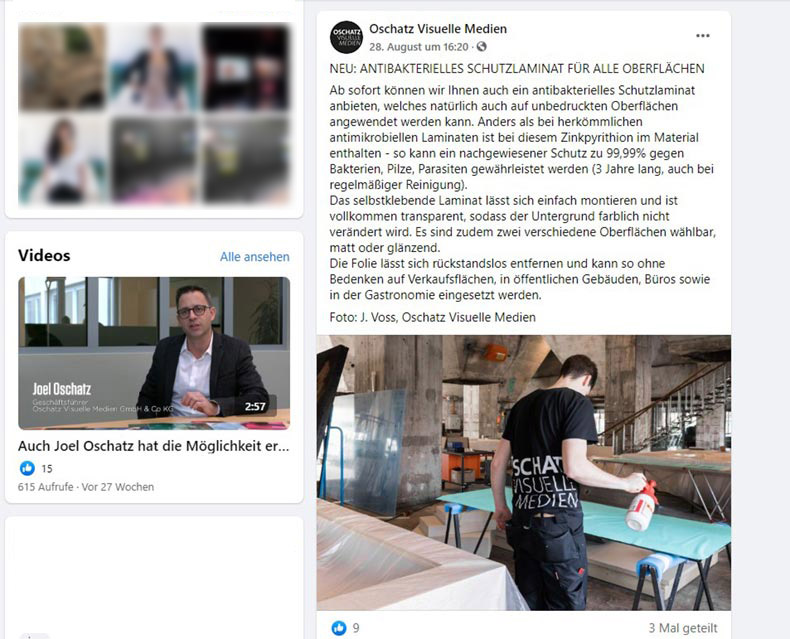Open top-middle blurred photo in grid
The height and width of the screenshot is (639, 790).
tap(154, 67)
